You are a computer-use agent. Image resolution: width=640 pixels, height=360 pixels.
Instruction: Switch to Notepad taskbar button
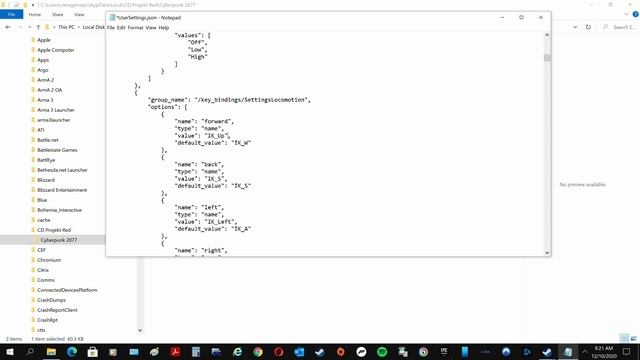point(568,352)
